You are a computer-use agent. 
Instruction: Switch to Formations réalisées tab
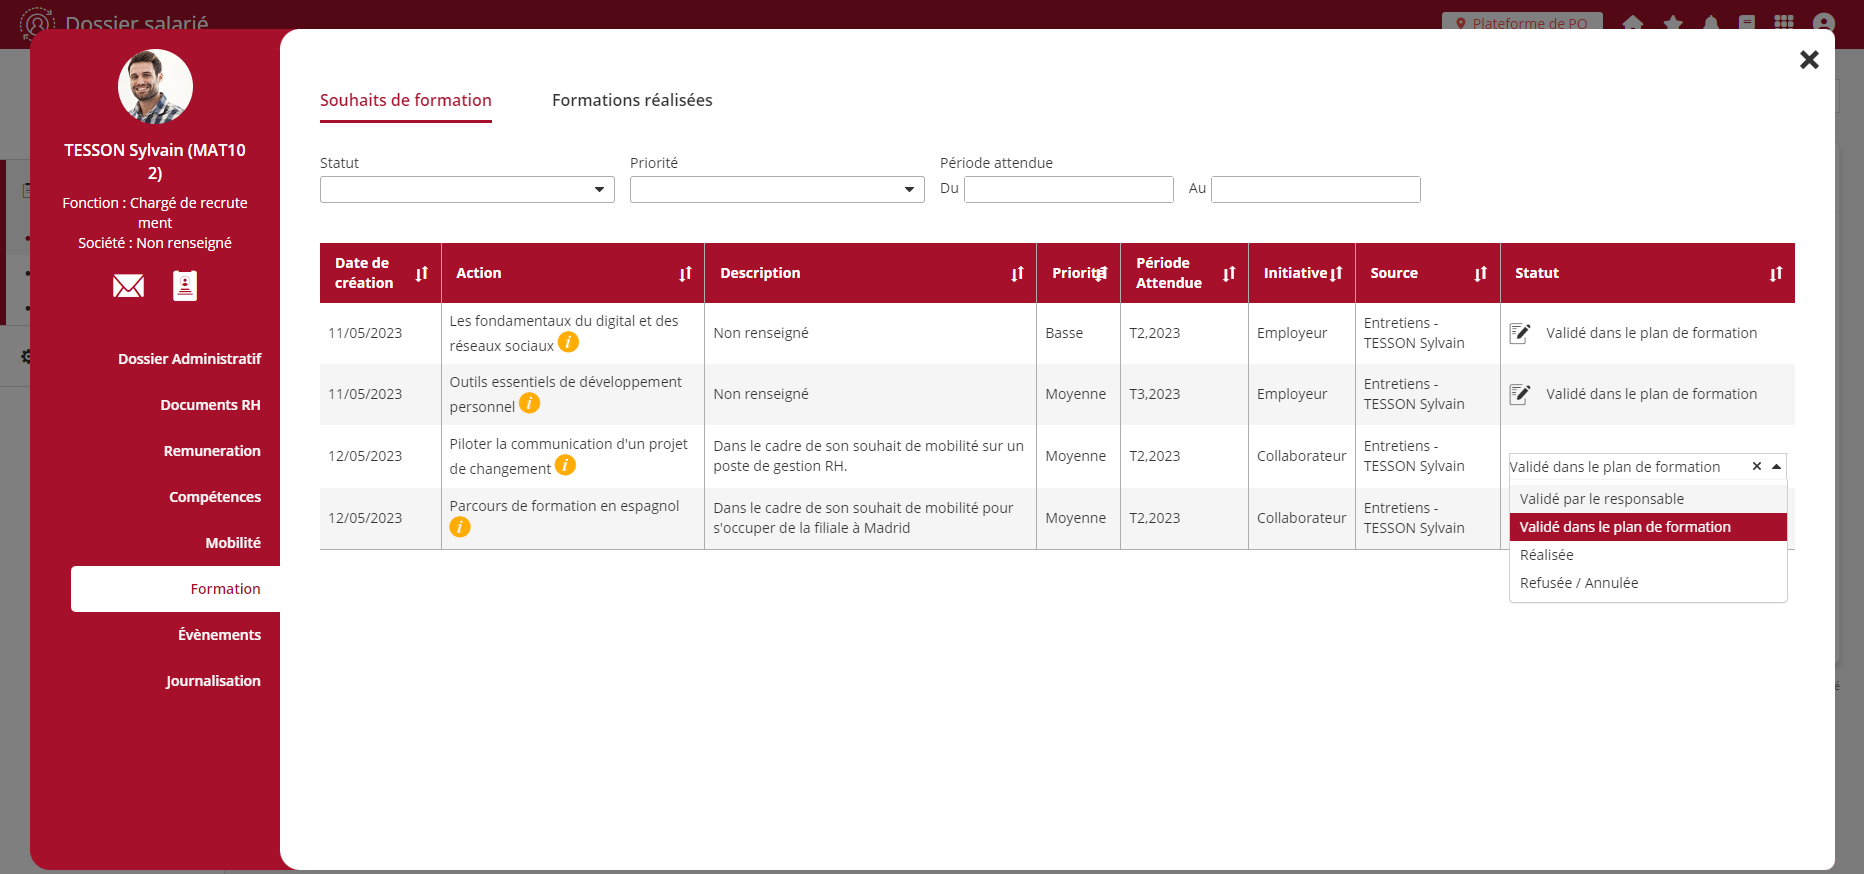coord(632,100)
